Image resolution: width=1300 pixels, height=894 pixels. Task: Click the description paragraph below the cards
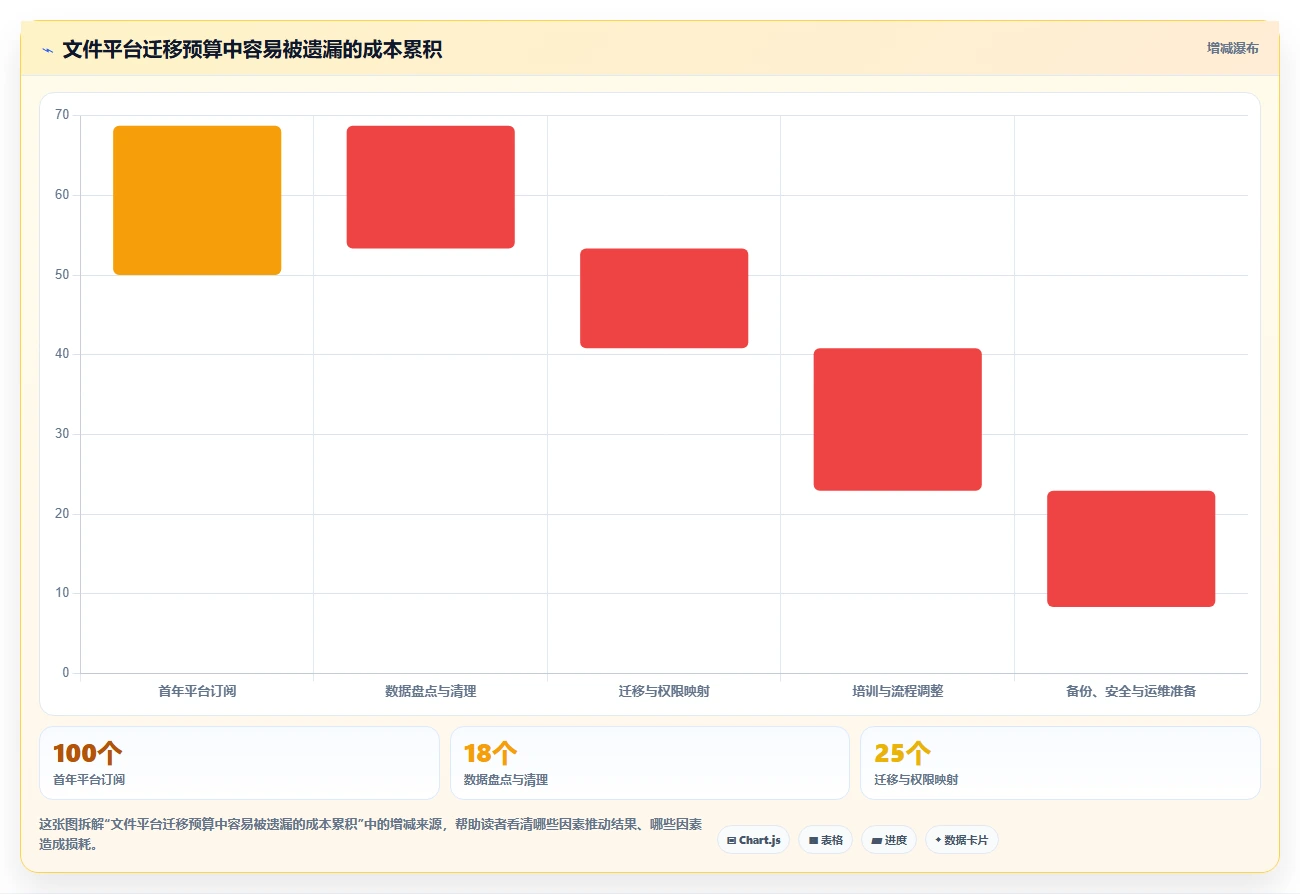tap(370, 834)
